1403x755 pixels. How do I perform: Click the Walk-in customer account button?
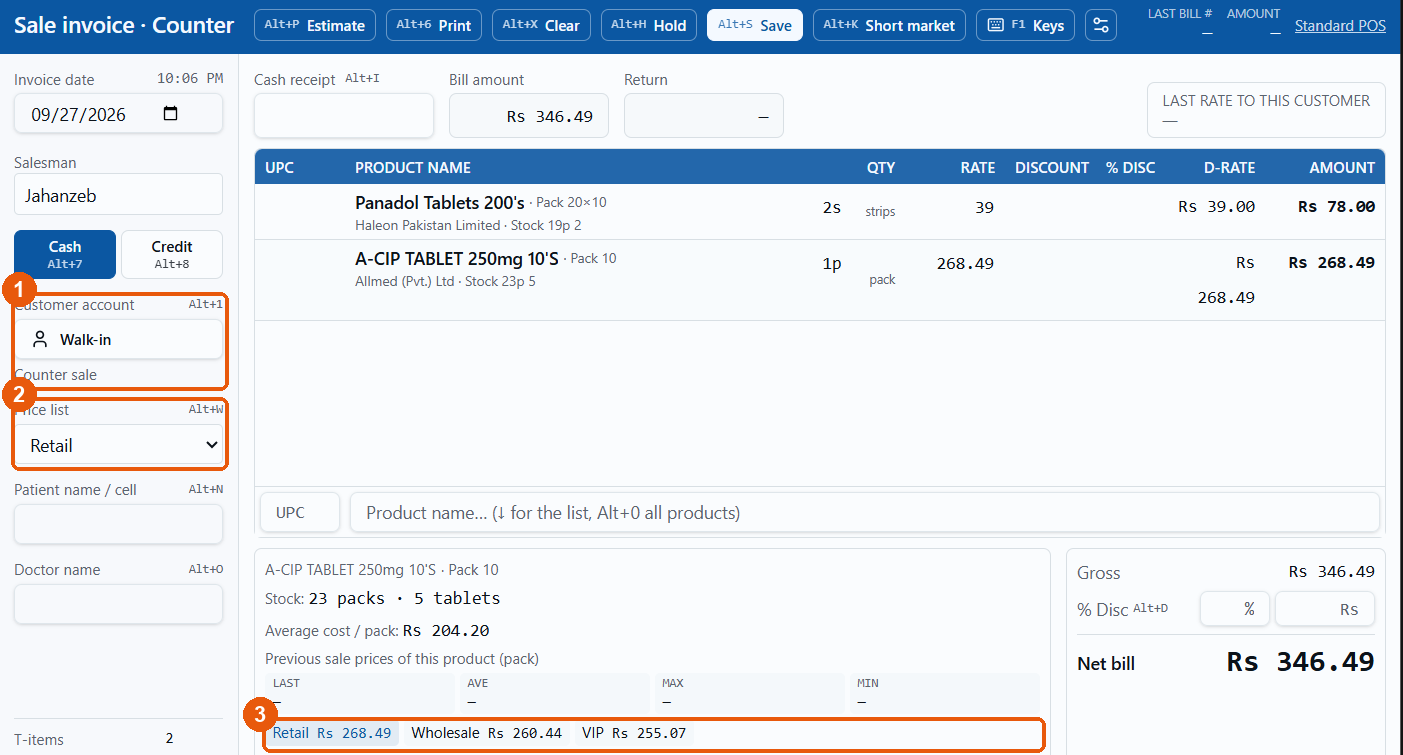point(118,339)
